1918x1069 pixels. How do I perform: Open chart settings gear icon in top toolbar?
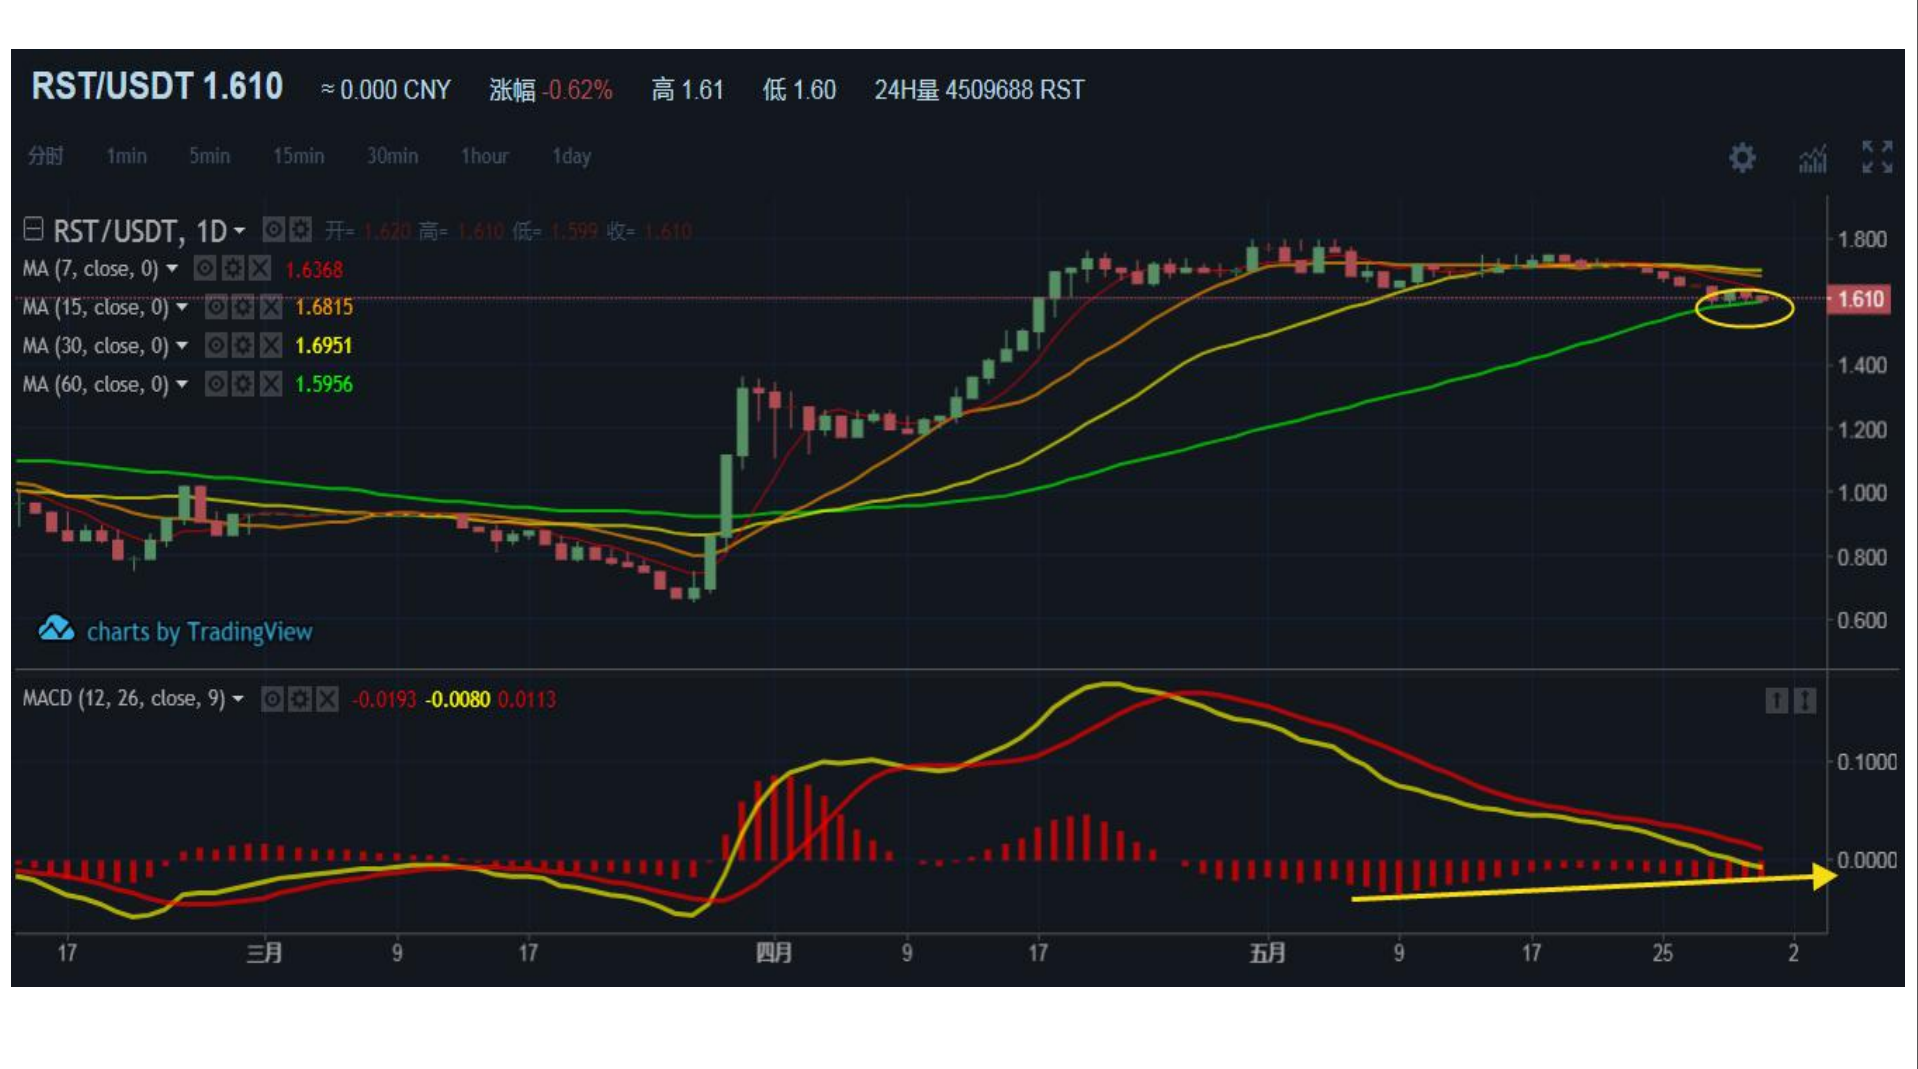[1742, 157]
